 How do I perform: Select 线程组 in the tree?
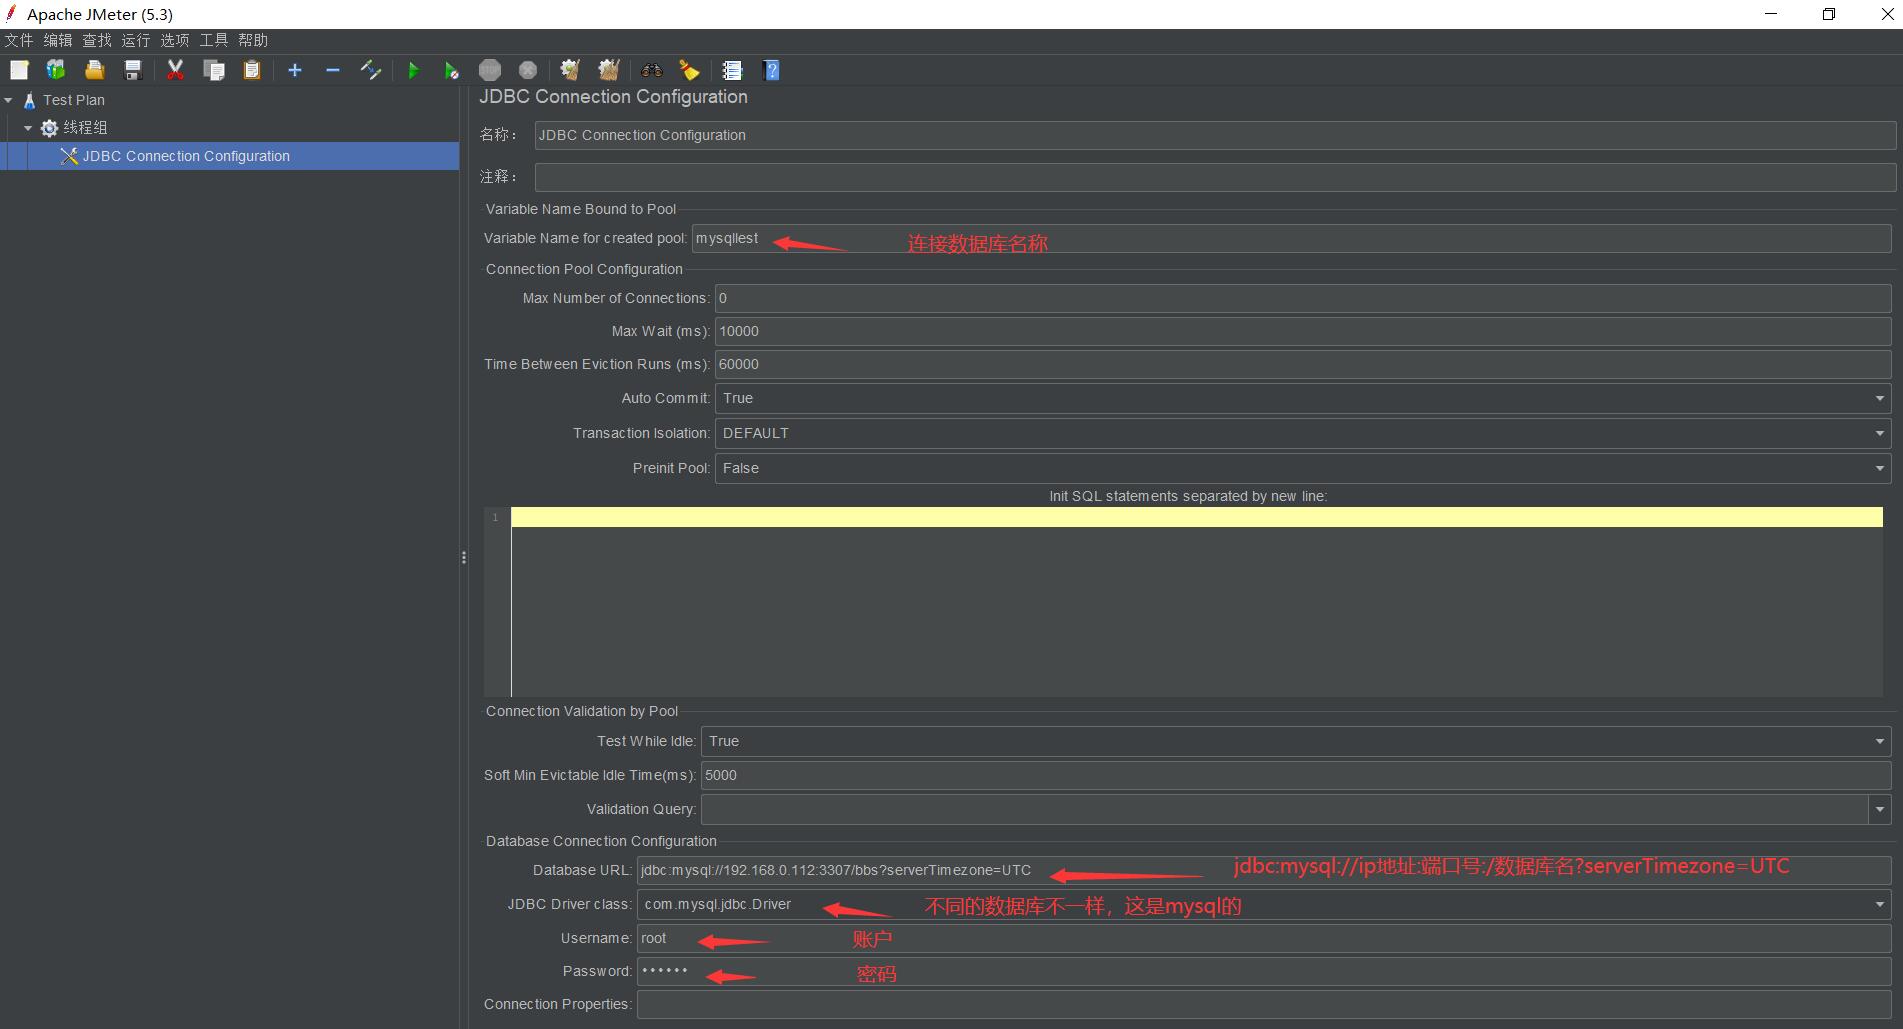tap(85, 128)
